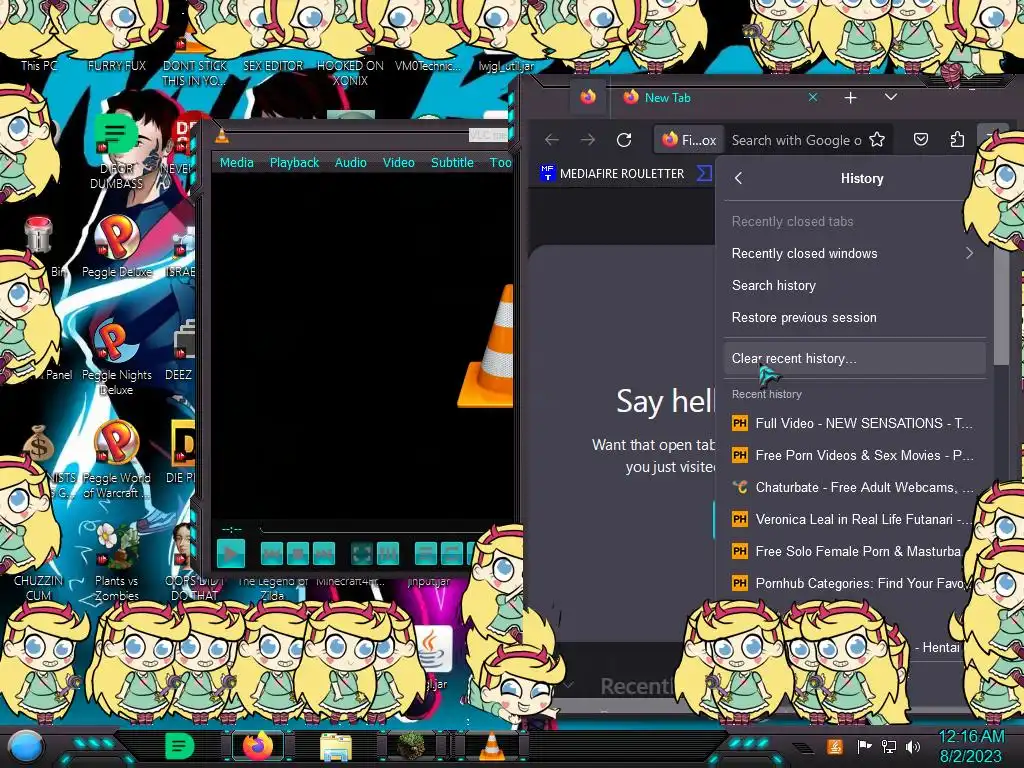Choose Restore previous session
Screen dimensions: 1024x768
click(x=854, y=317)
